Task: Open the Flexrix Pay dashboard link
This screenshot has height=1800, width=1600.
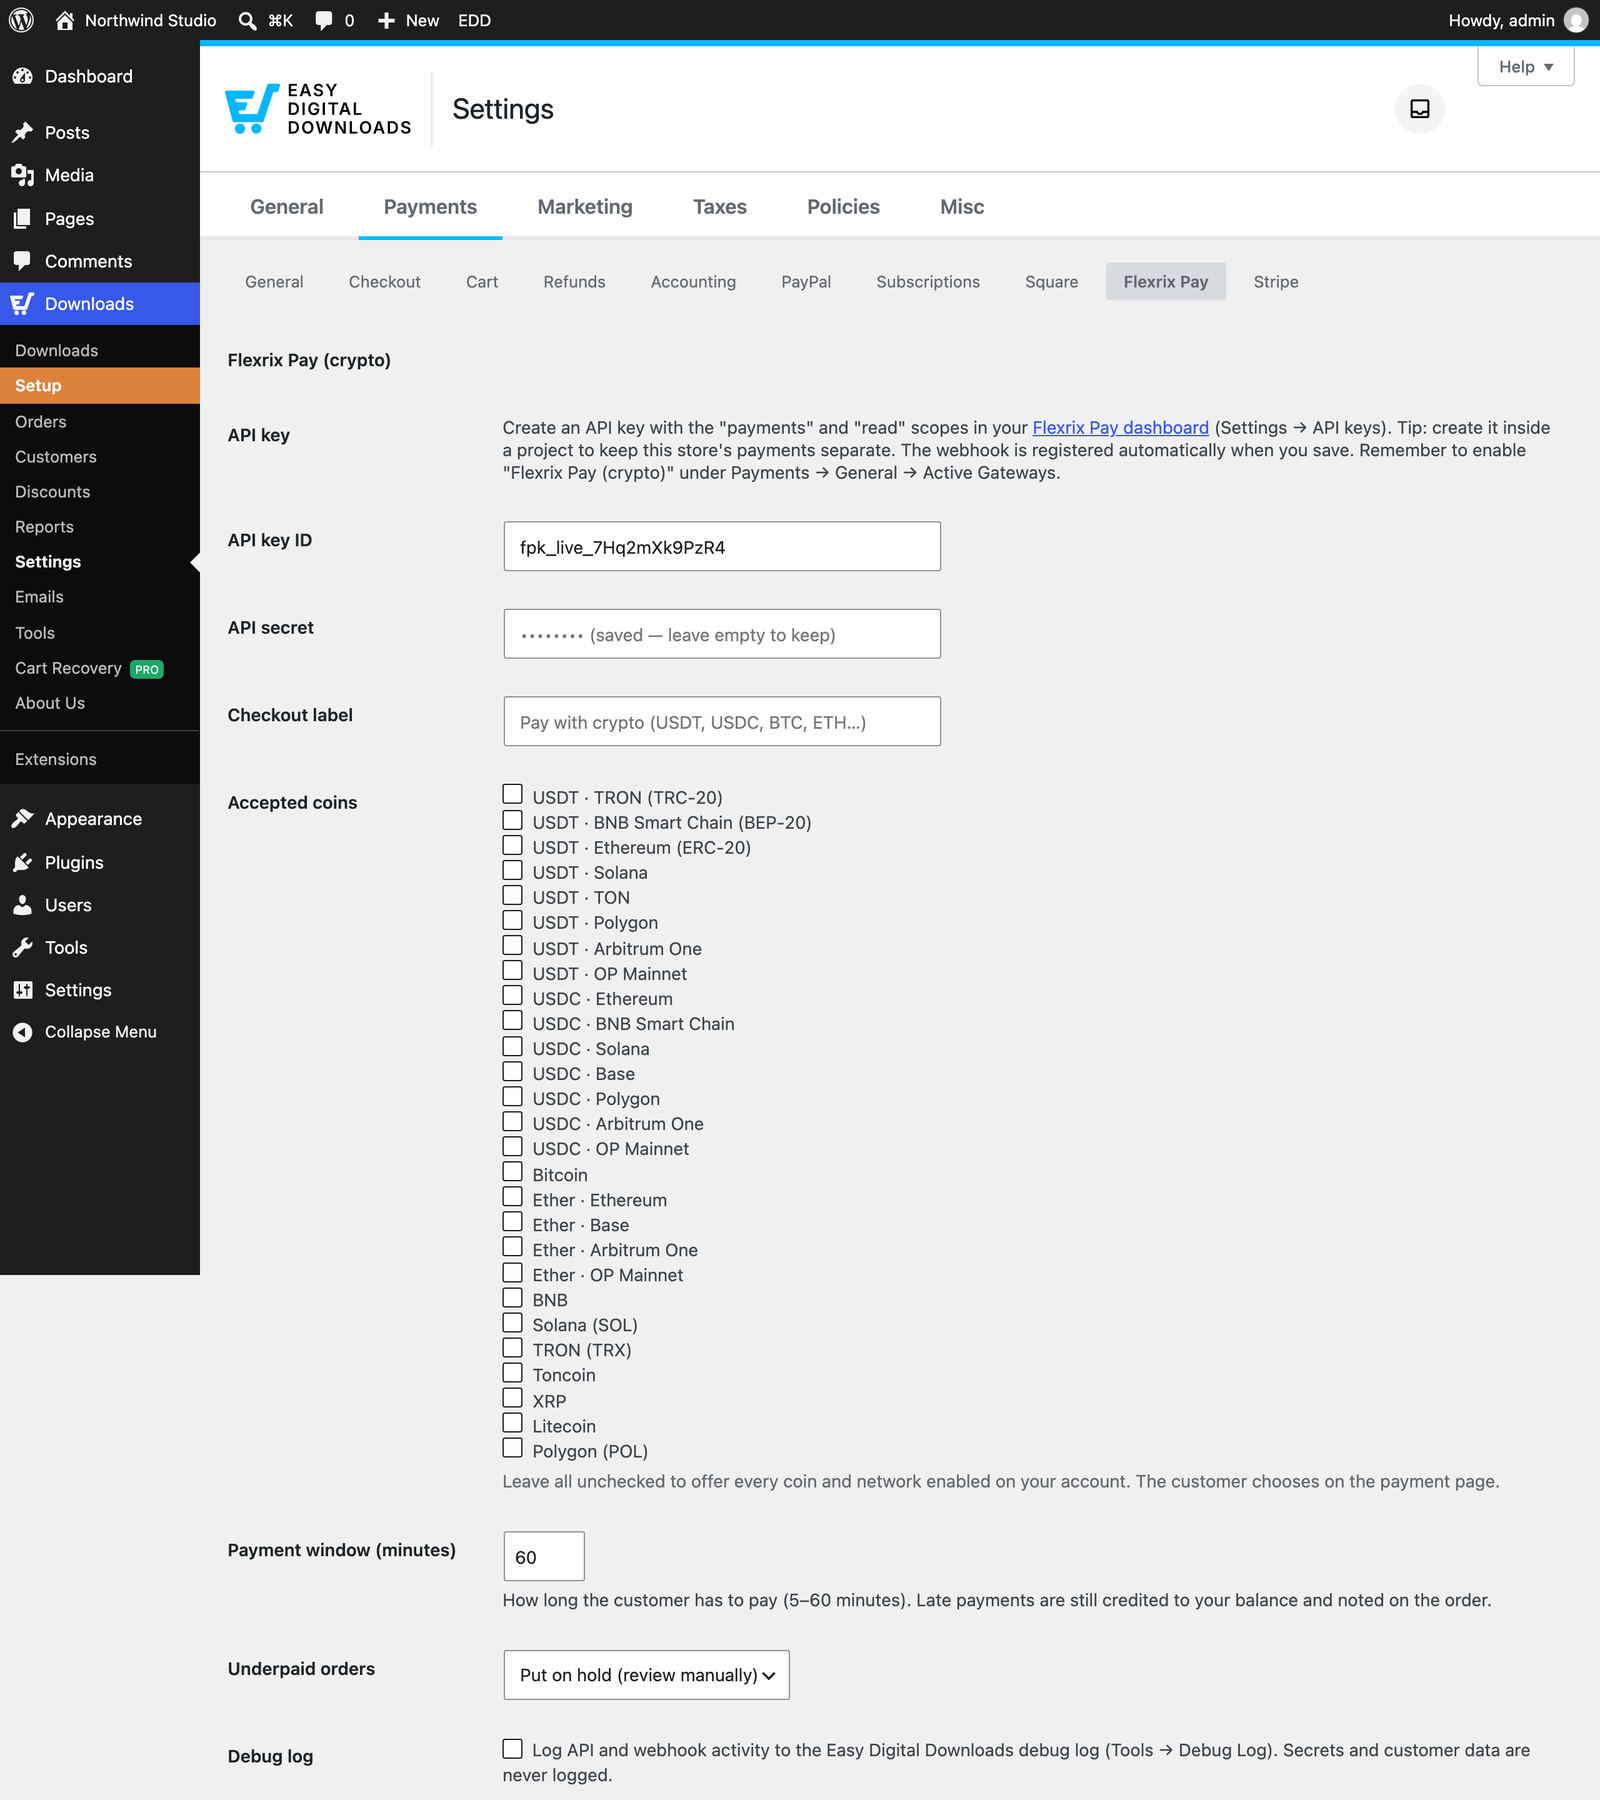Action: point(1120,428)
